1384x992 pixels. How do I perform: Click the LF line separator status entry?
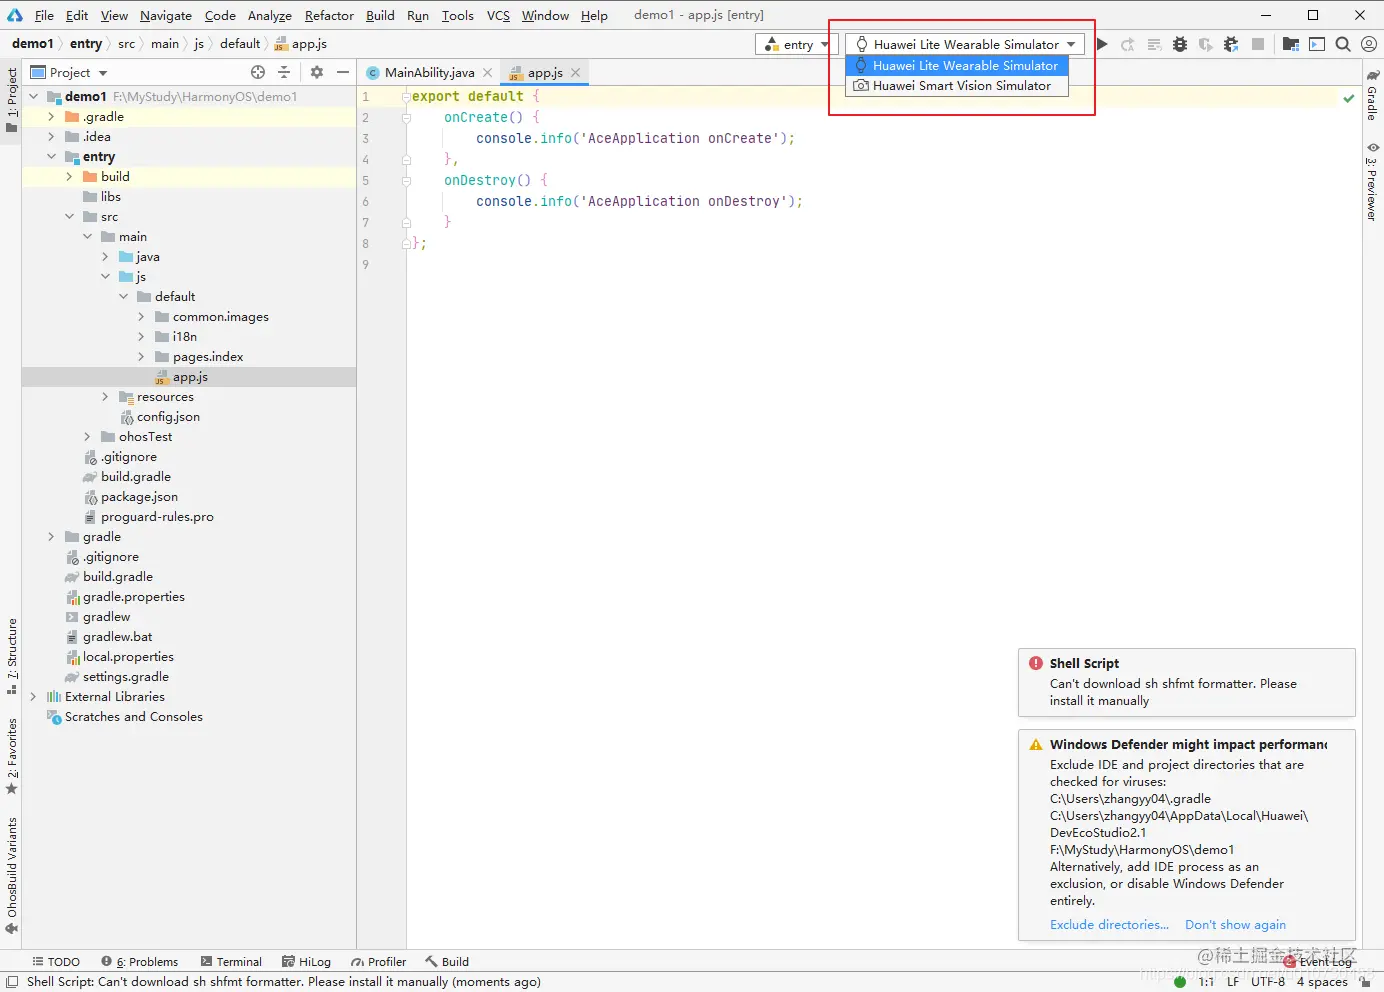(1233, 982)
